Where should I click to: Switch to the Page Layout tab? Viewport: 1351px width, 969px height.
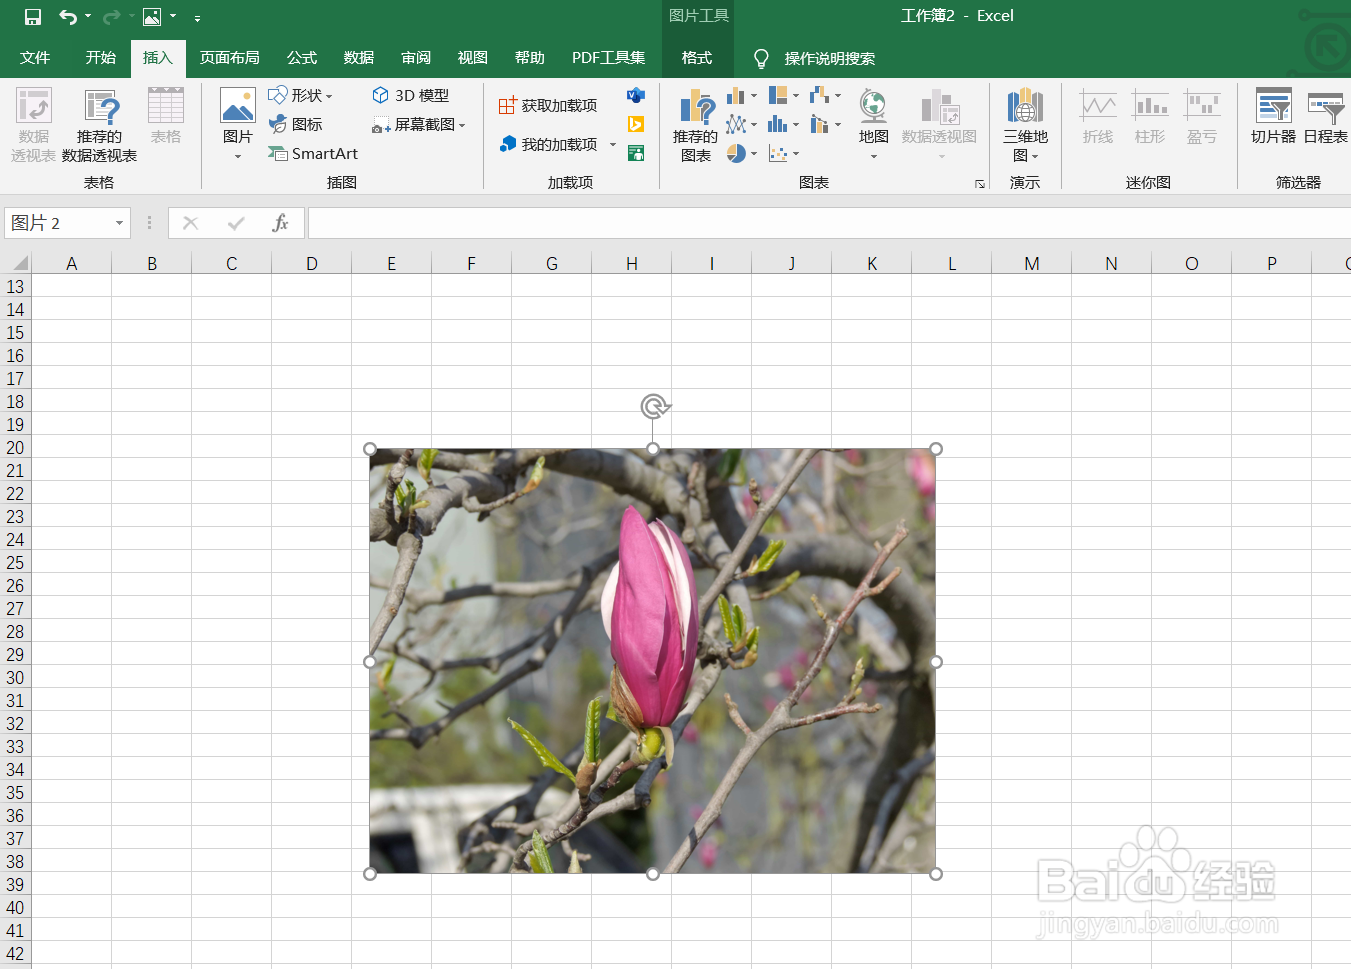click(230, 58)
